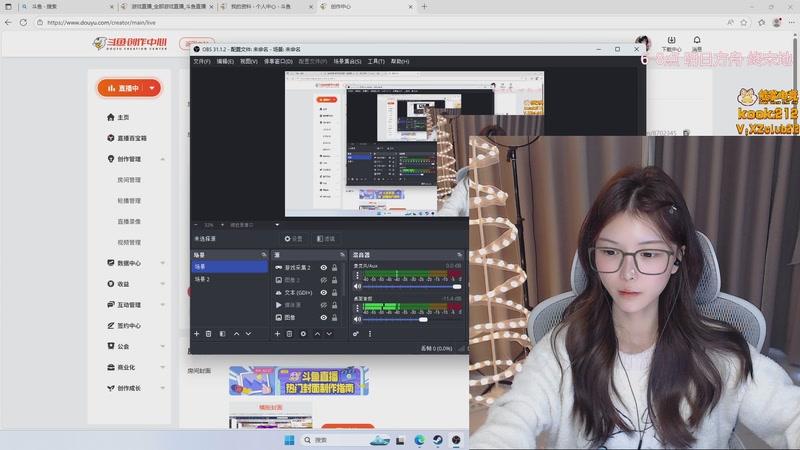
Task: Hide the bottom 图像 source via eye icon
Action: point(323,317)
